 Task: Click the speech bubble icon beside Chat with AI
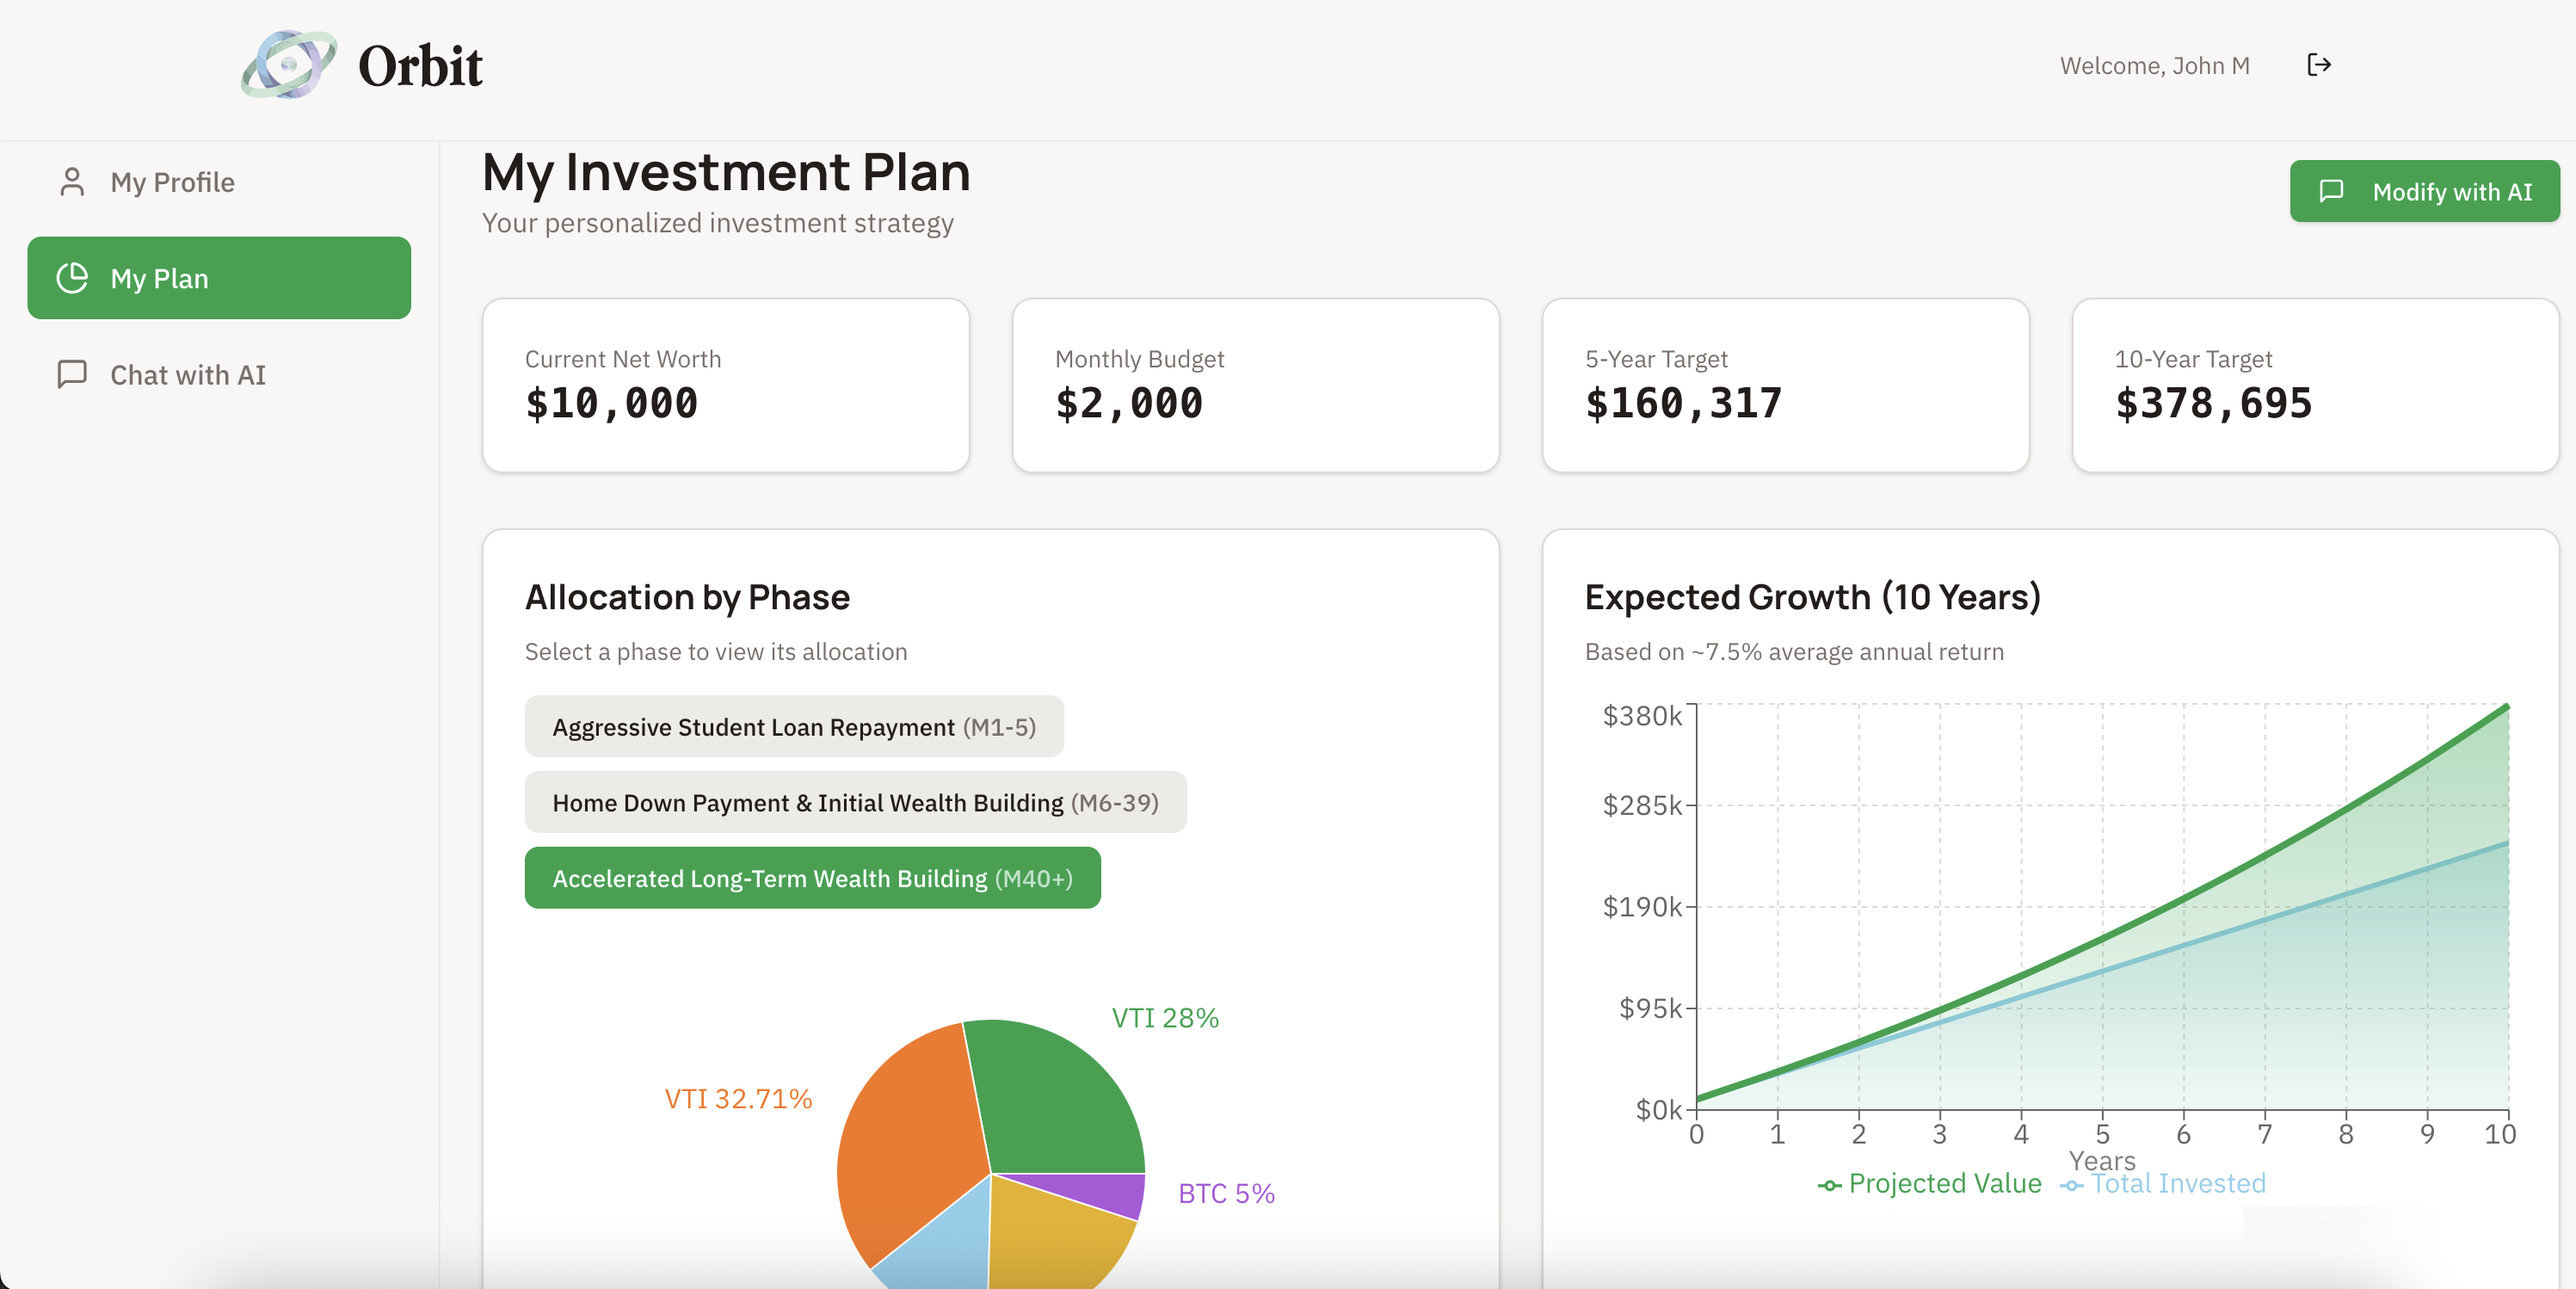point(72,374)
